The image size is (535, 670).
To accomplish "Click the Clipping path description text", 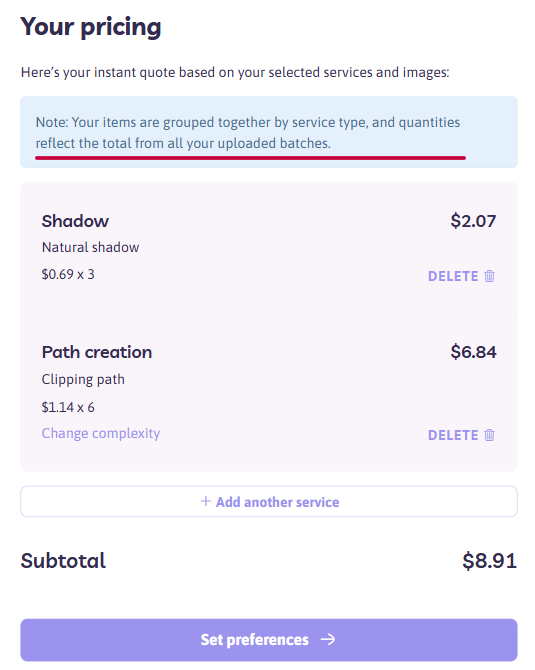I will (x=83, y=379).
